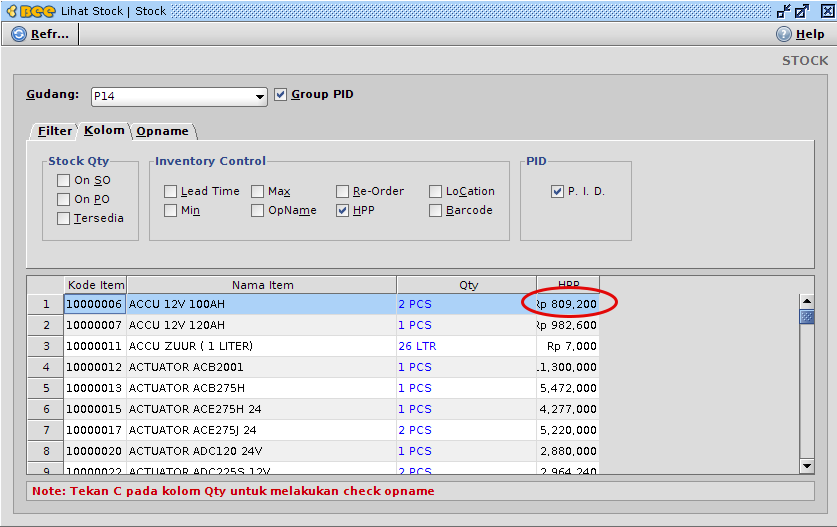The image size is (837, 527).
Task: Click row number 8 header
Action: tap(46, 451)
